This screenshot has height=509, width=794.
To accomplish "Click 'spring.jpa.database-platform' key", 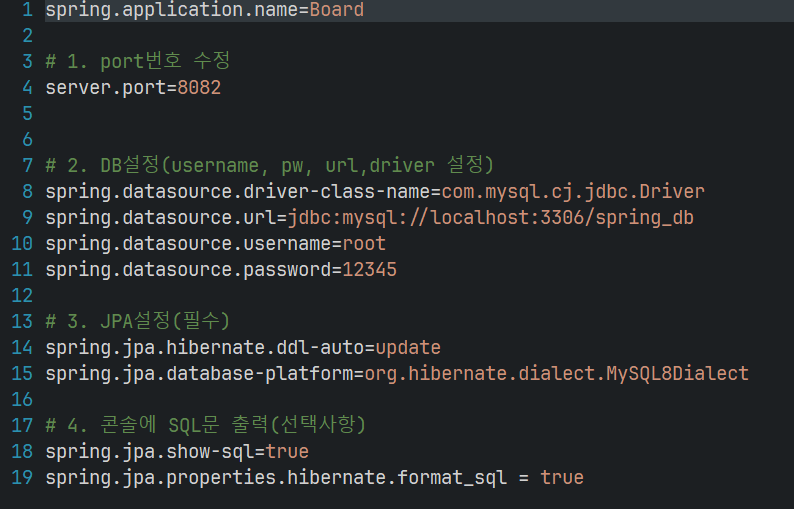I will pos(200,374).
